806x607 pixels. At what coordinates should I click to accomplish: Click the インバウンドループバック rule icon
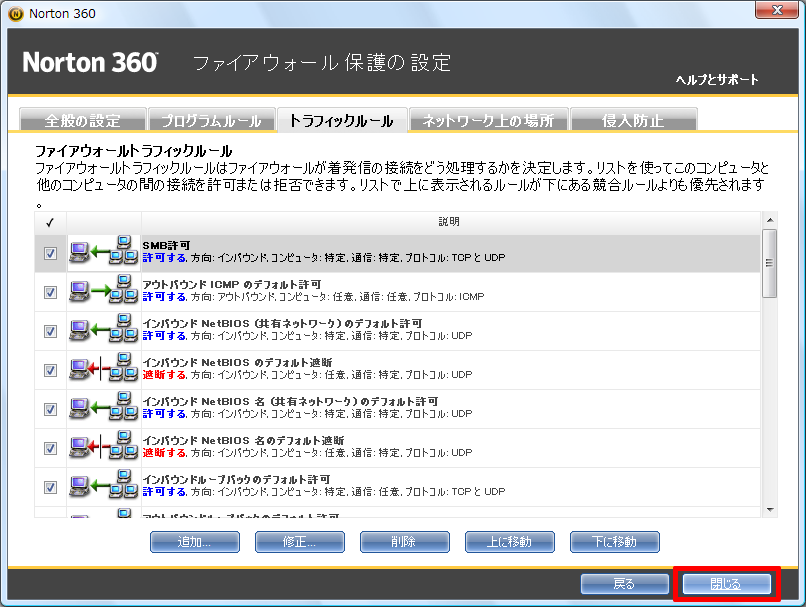click(x=103, y=487)
